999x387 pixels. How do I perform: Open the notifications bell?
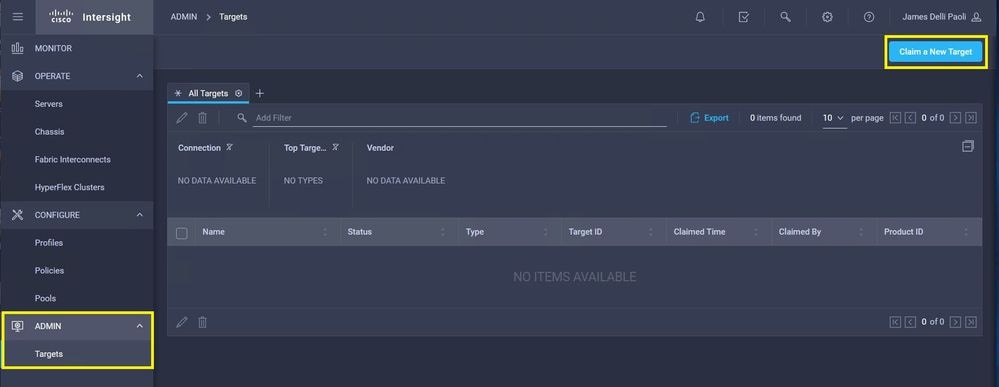(700, 17)
